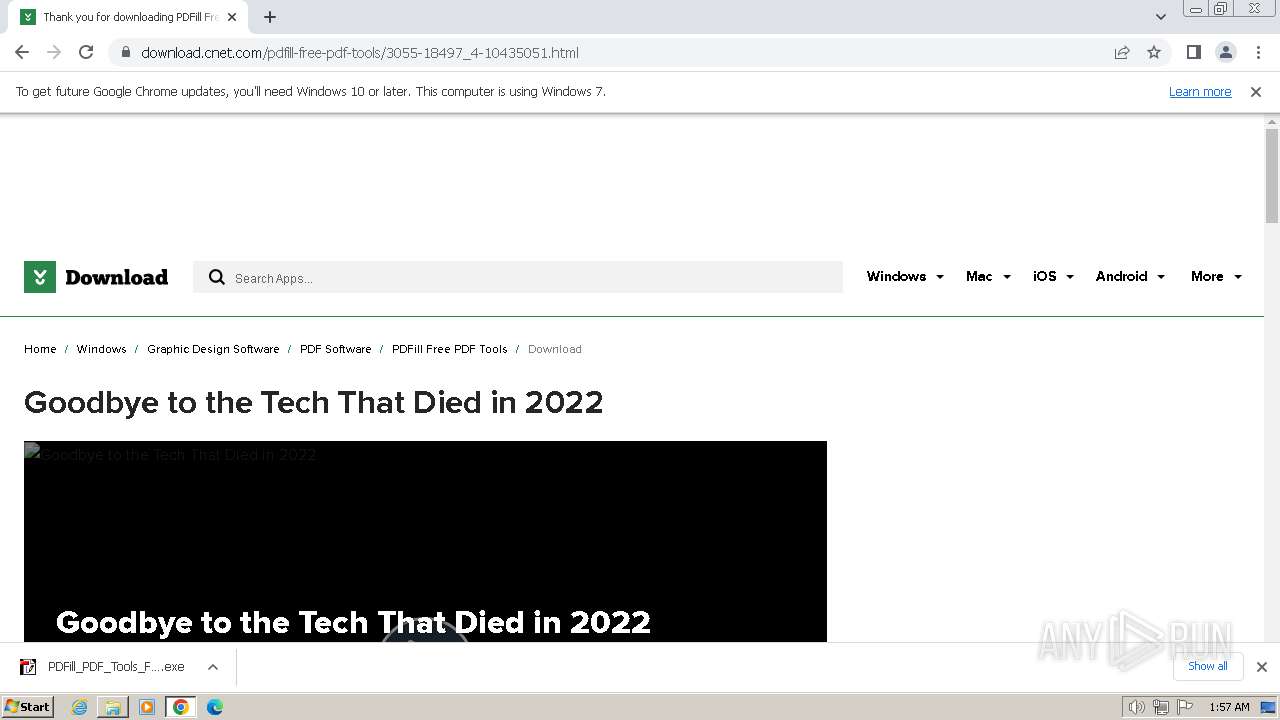Launch Microsoft Edge from taskbar

click(215, 707)
